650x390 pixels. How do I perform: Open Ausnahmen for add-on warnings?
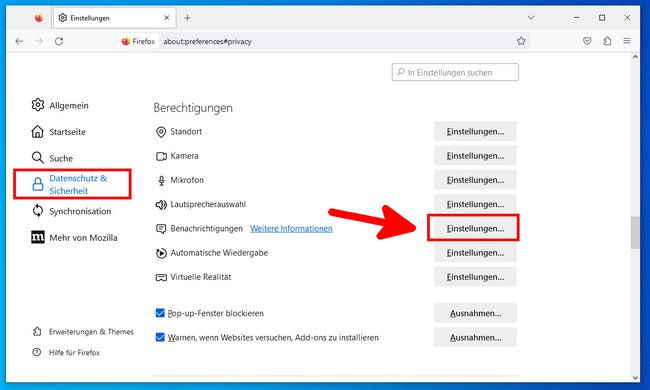tap(475, 337)
